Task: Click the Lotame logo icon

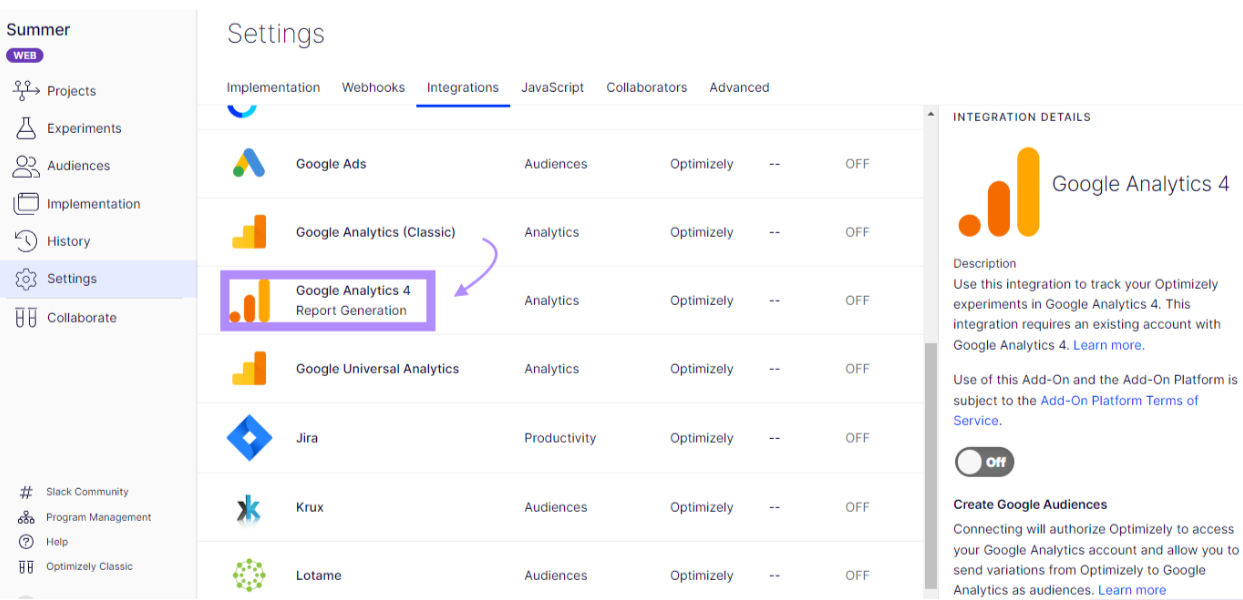Action: pos(249,575)
